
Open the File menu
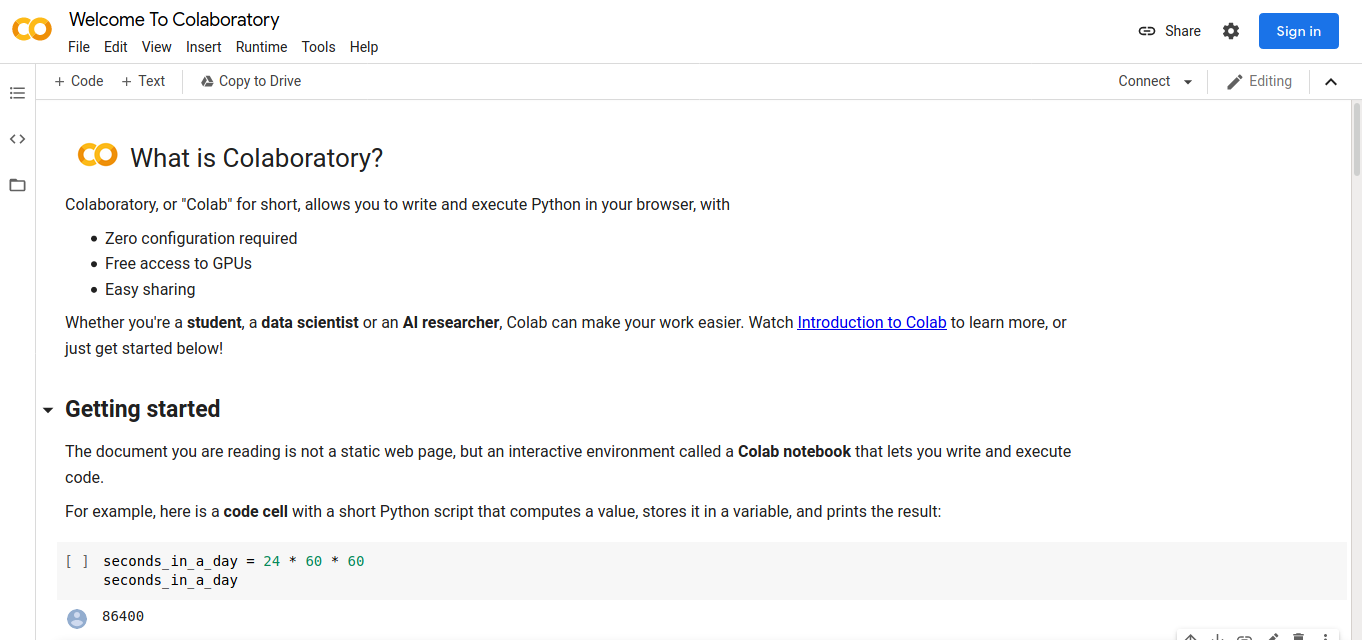79,47
